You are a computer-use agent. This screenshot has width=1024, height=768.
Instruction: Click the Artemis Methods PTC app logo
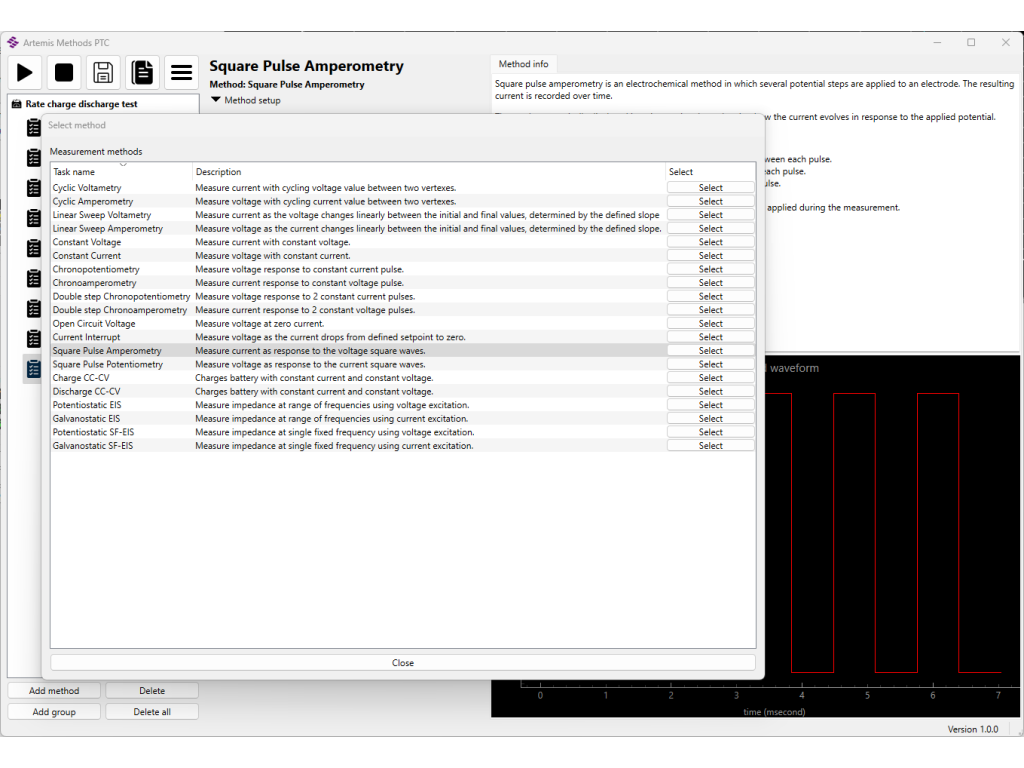tap(13, 43)
